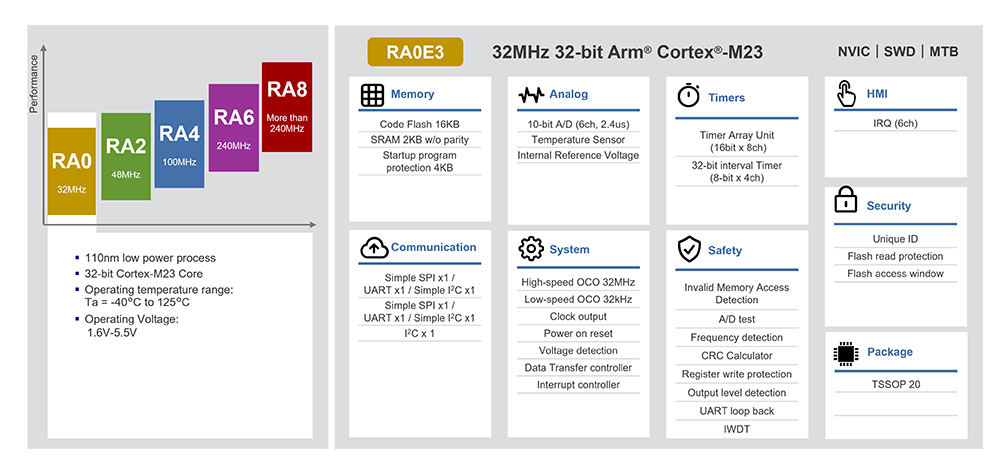Click the HMI section heading
Screen dimensions: 1003x466
coord(877,94)
